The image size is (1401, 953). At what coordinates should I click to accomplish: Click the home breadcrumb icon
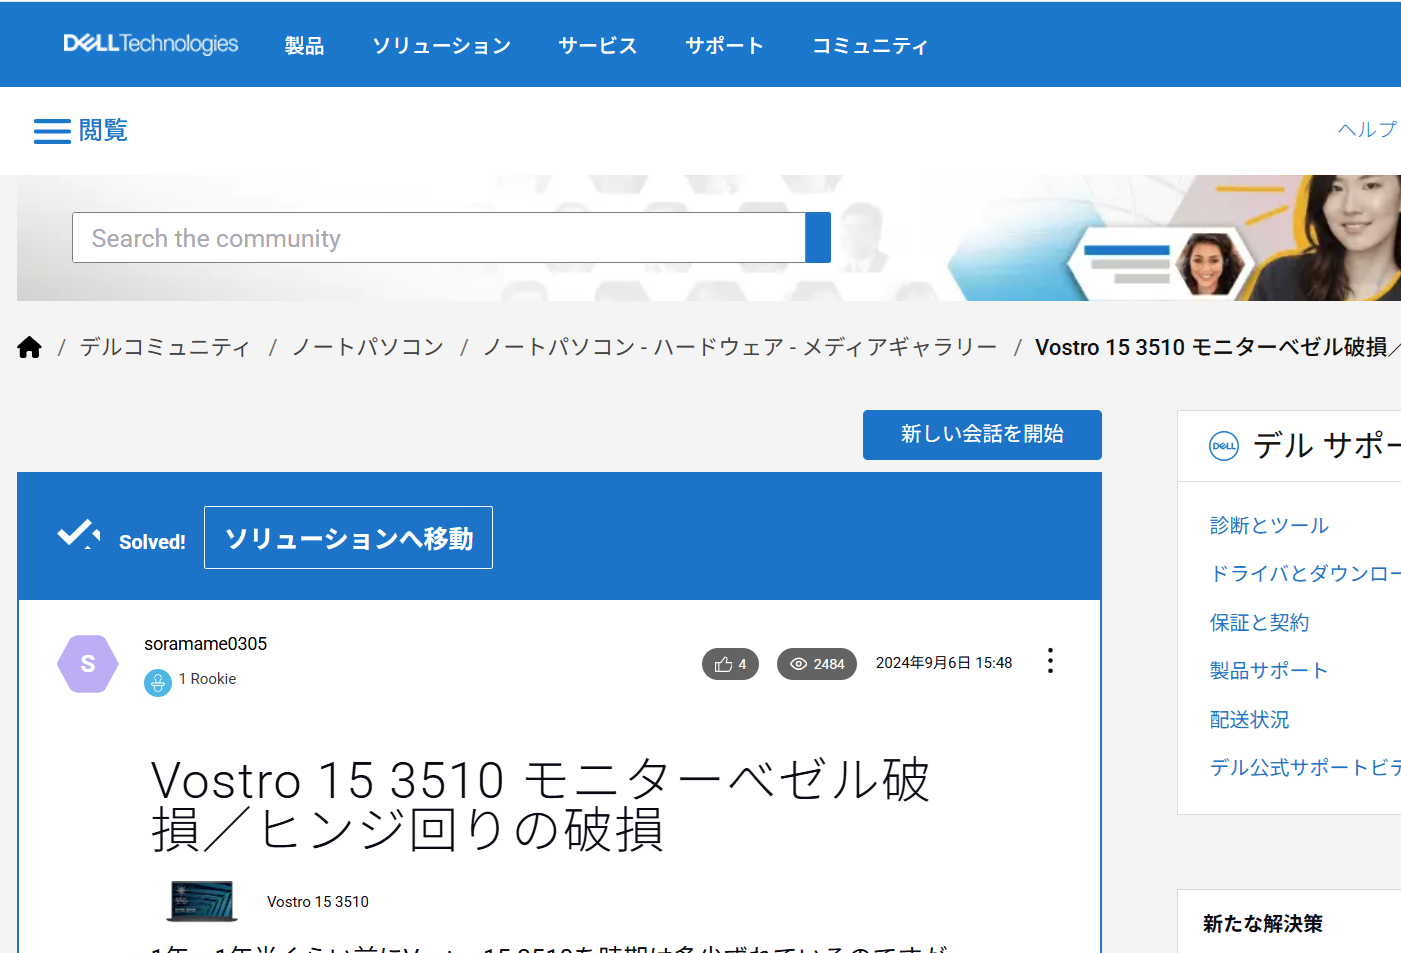coord(30,347)
